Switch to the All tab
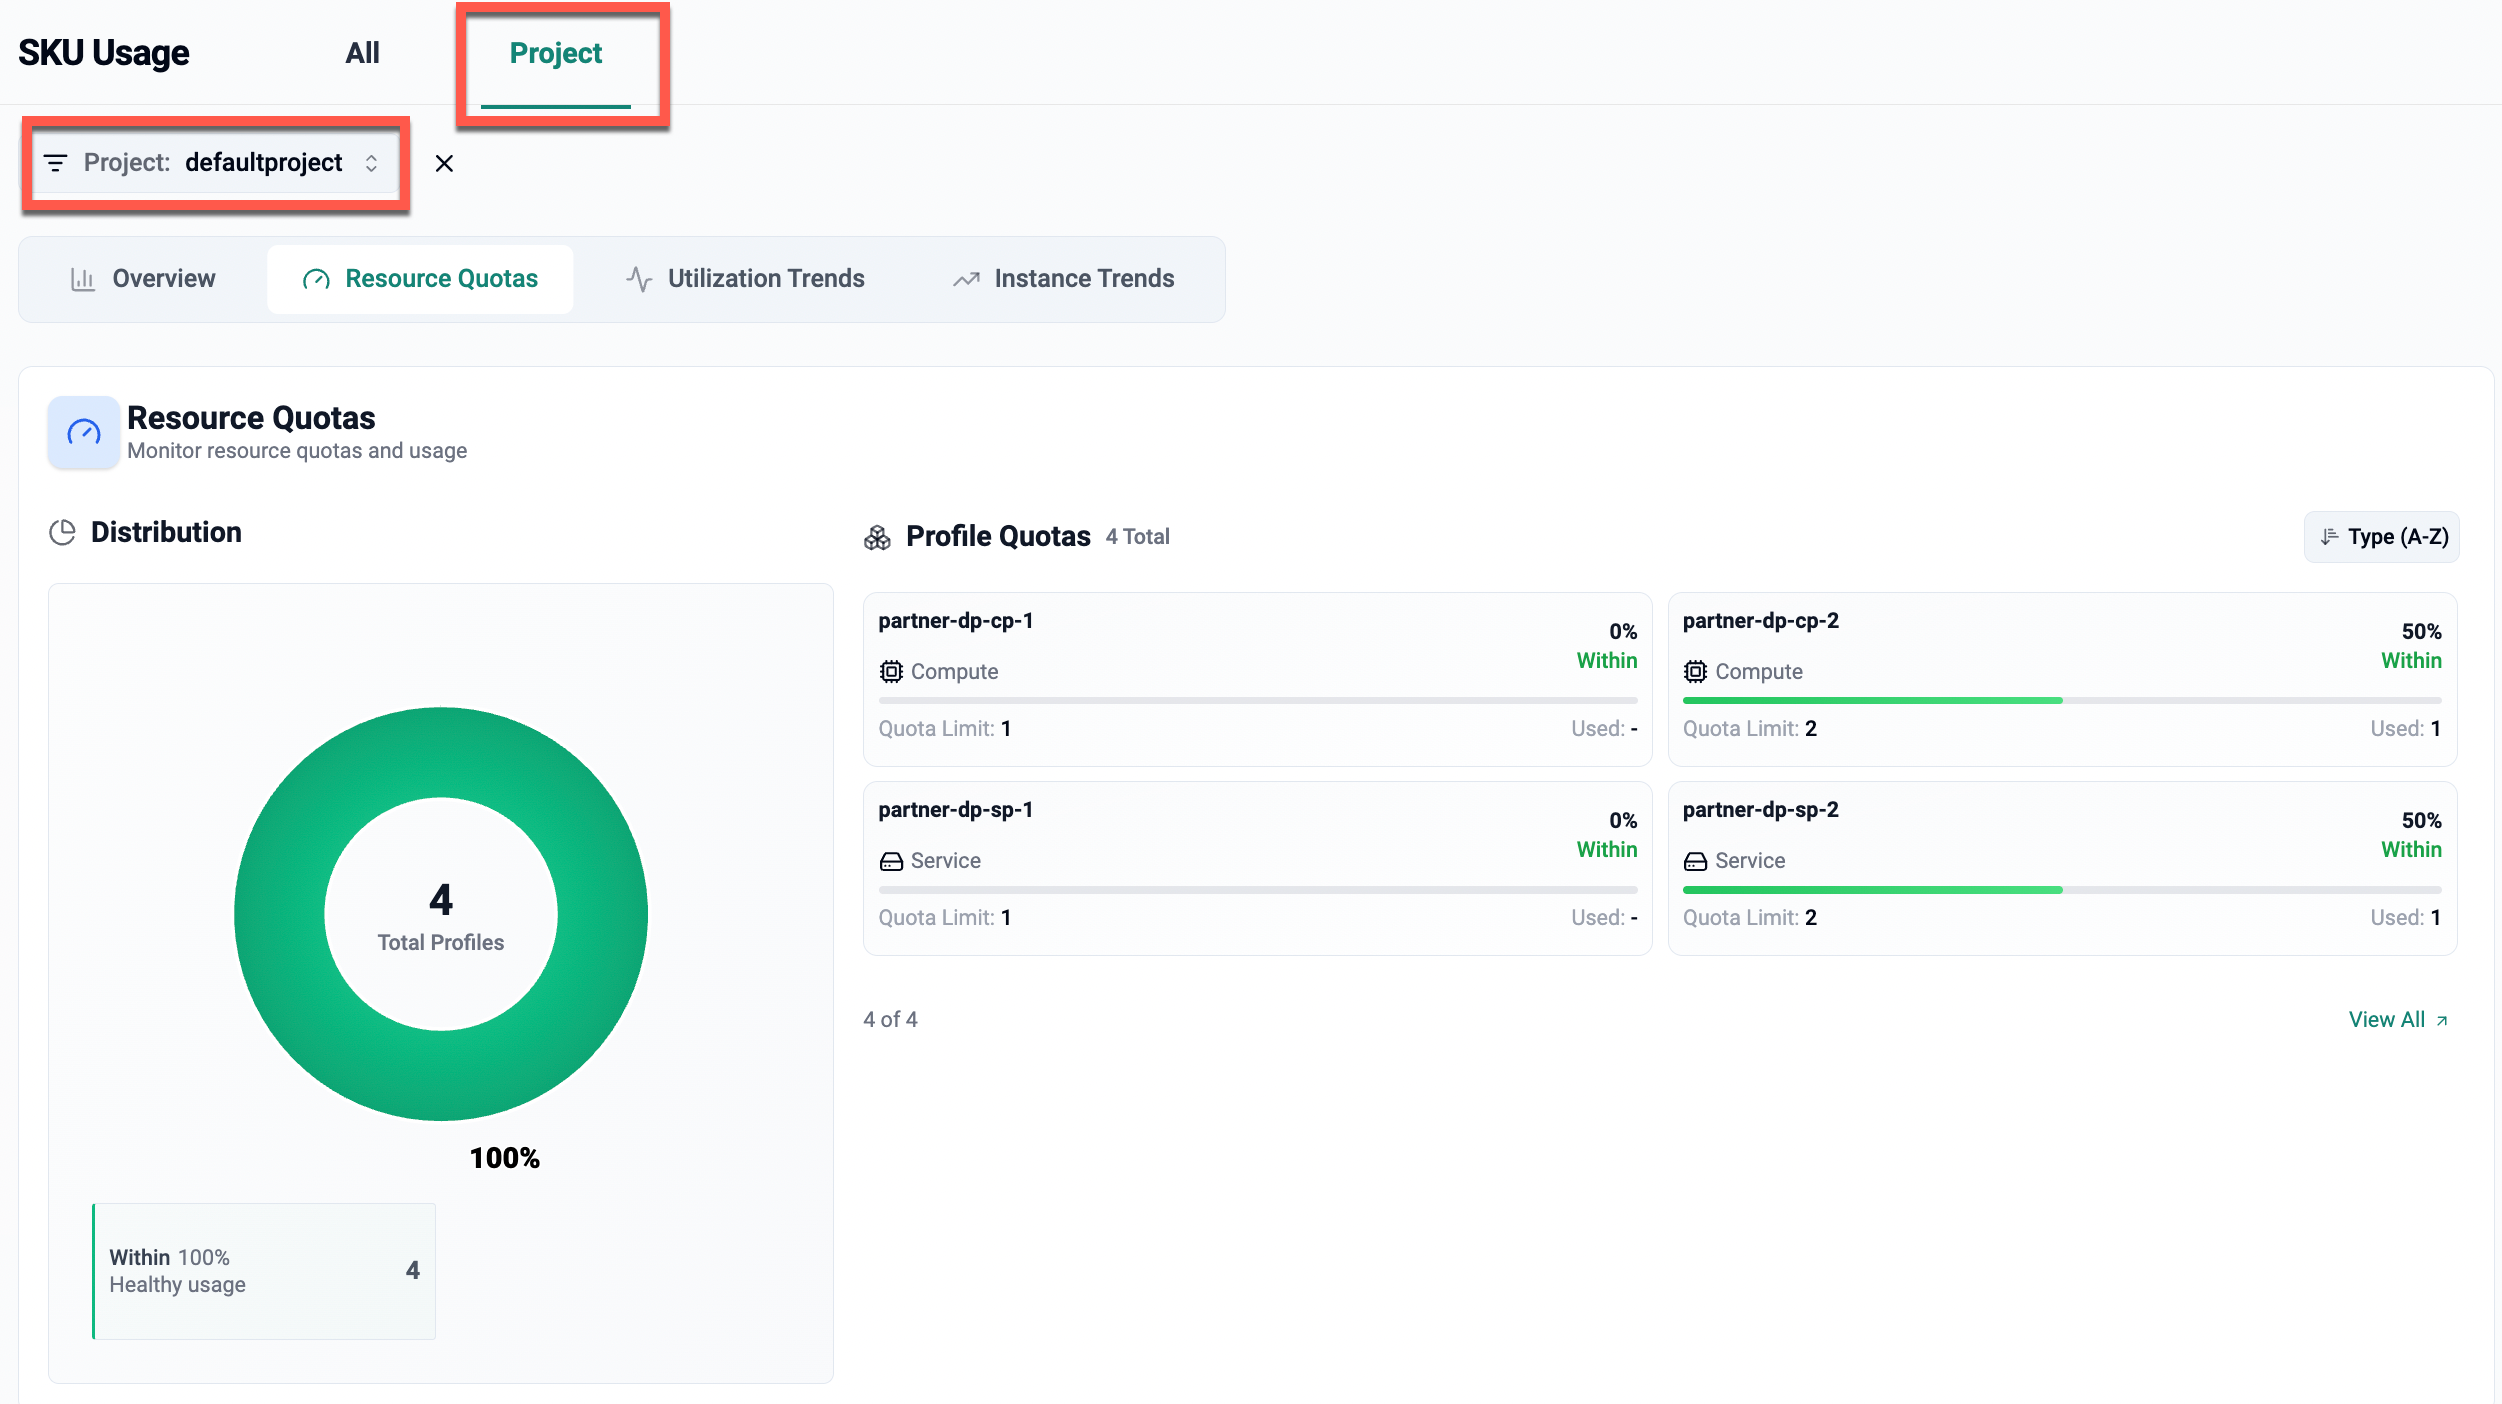Viewport: 2502px width, 1404px height. [362, 53]
